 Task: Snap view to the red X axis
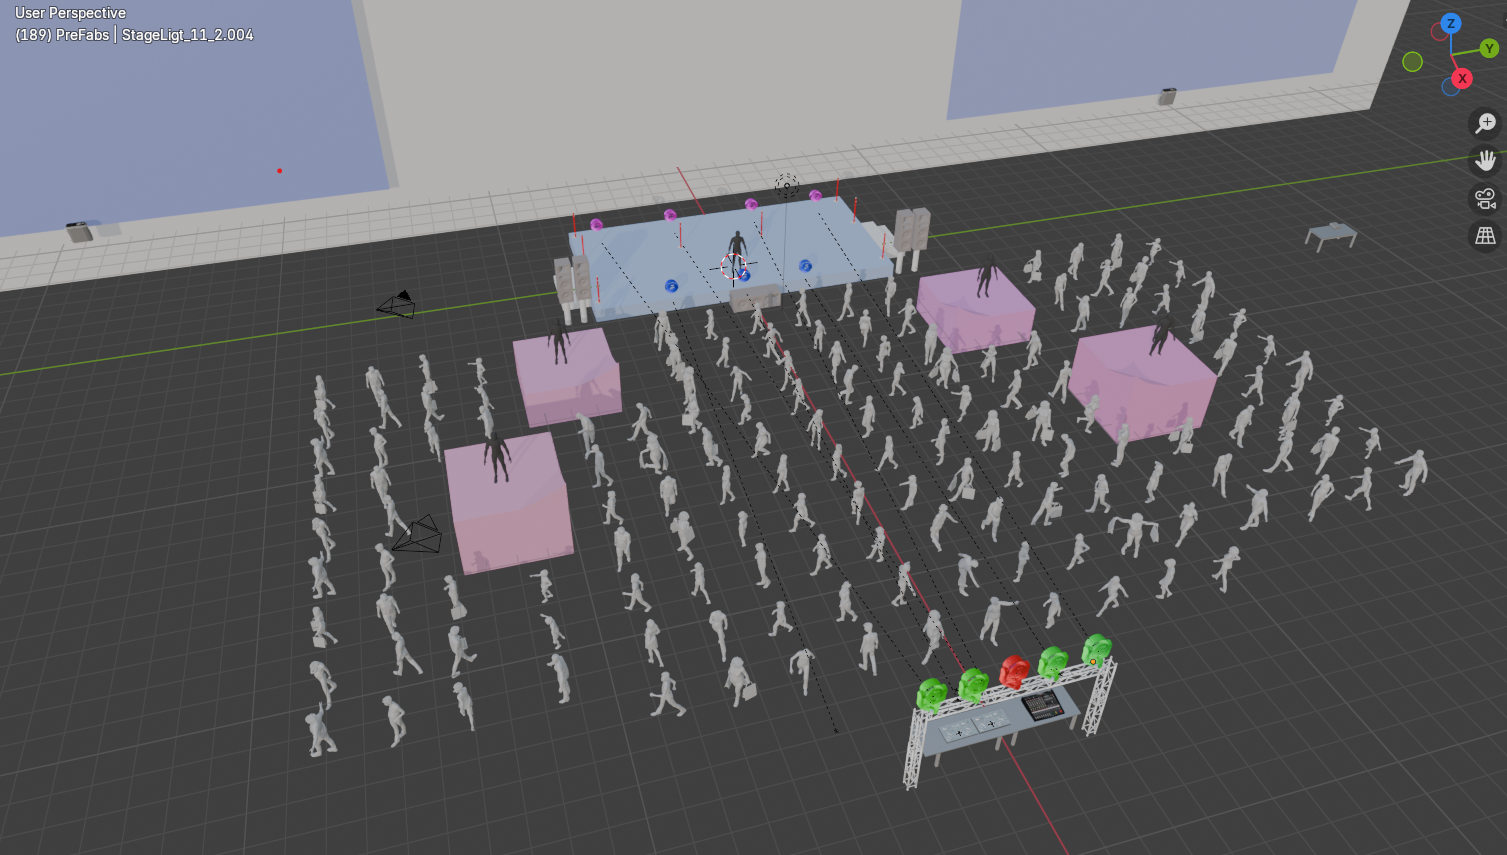(x=1462, y=78)
